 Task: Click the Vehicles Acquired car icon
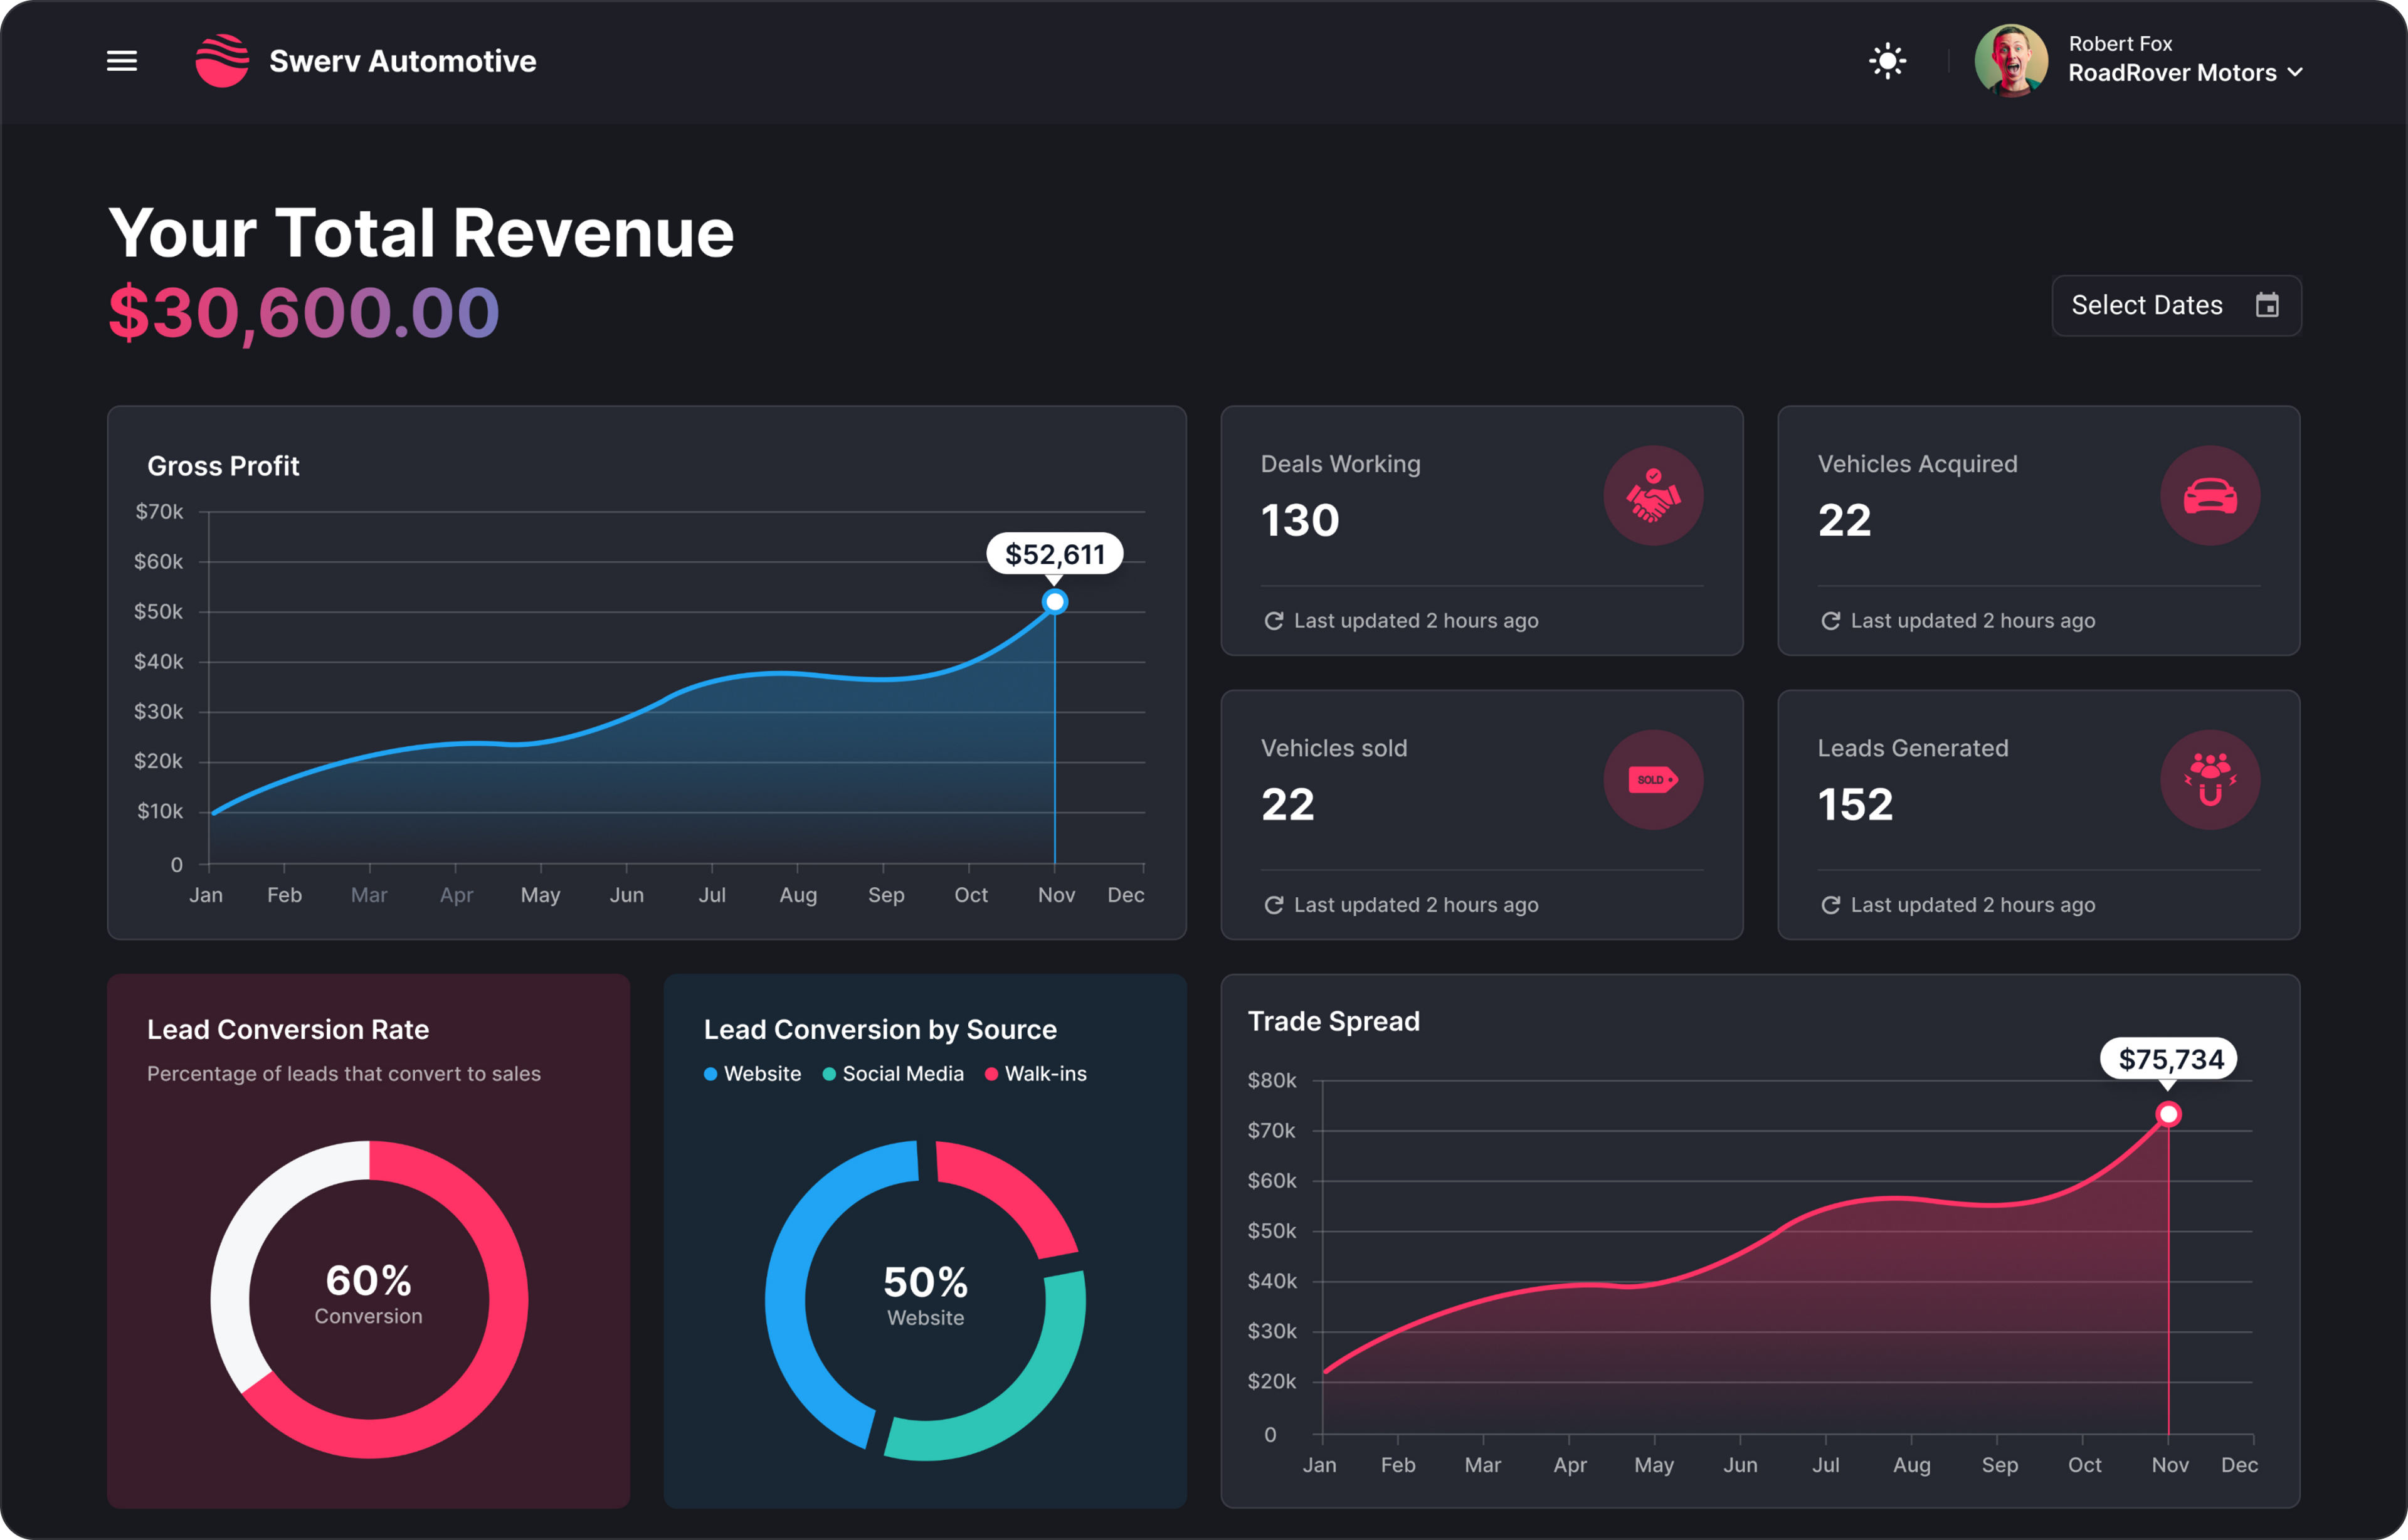[2210, 495]
